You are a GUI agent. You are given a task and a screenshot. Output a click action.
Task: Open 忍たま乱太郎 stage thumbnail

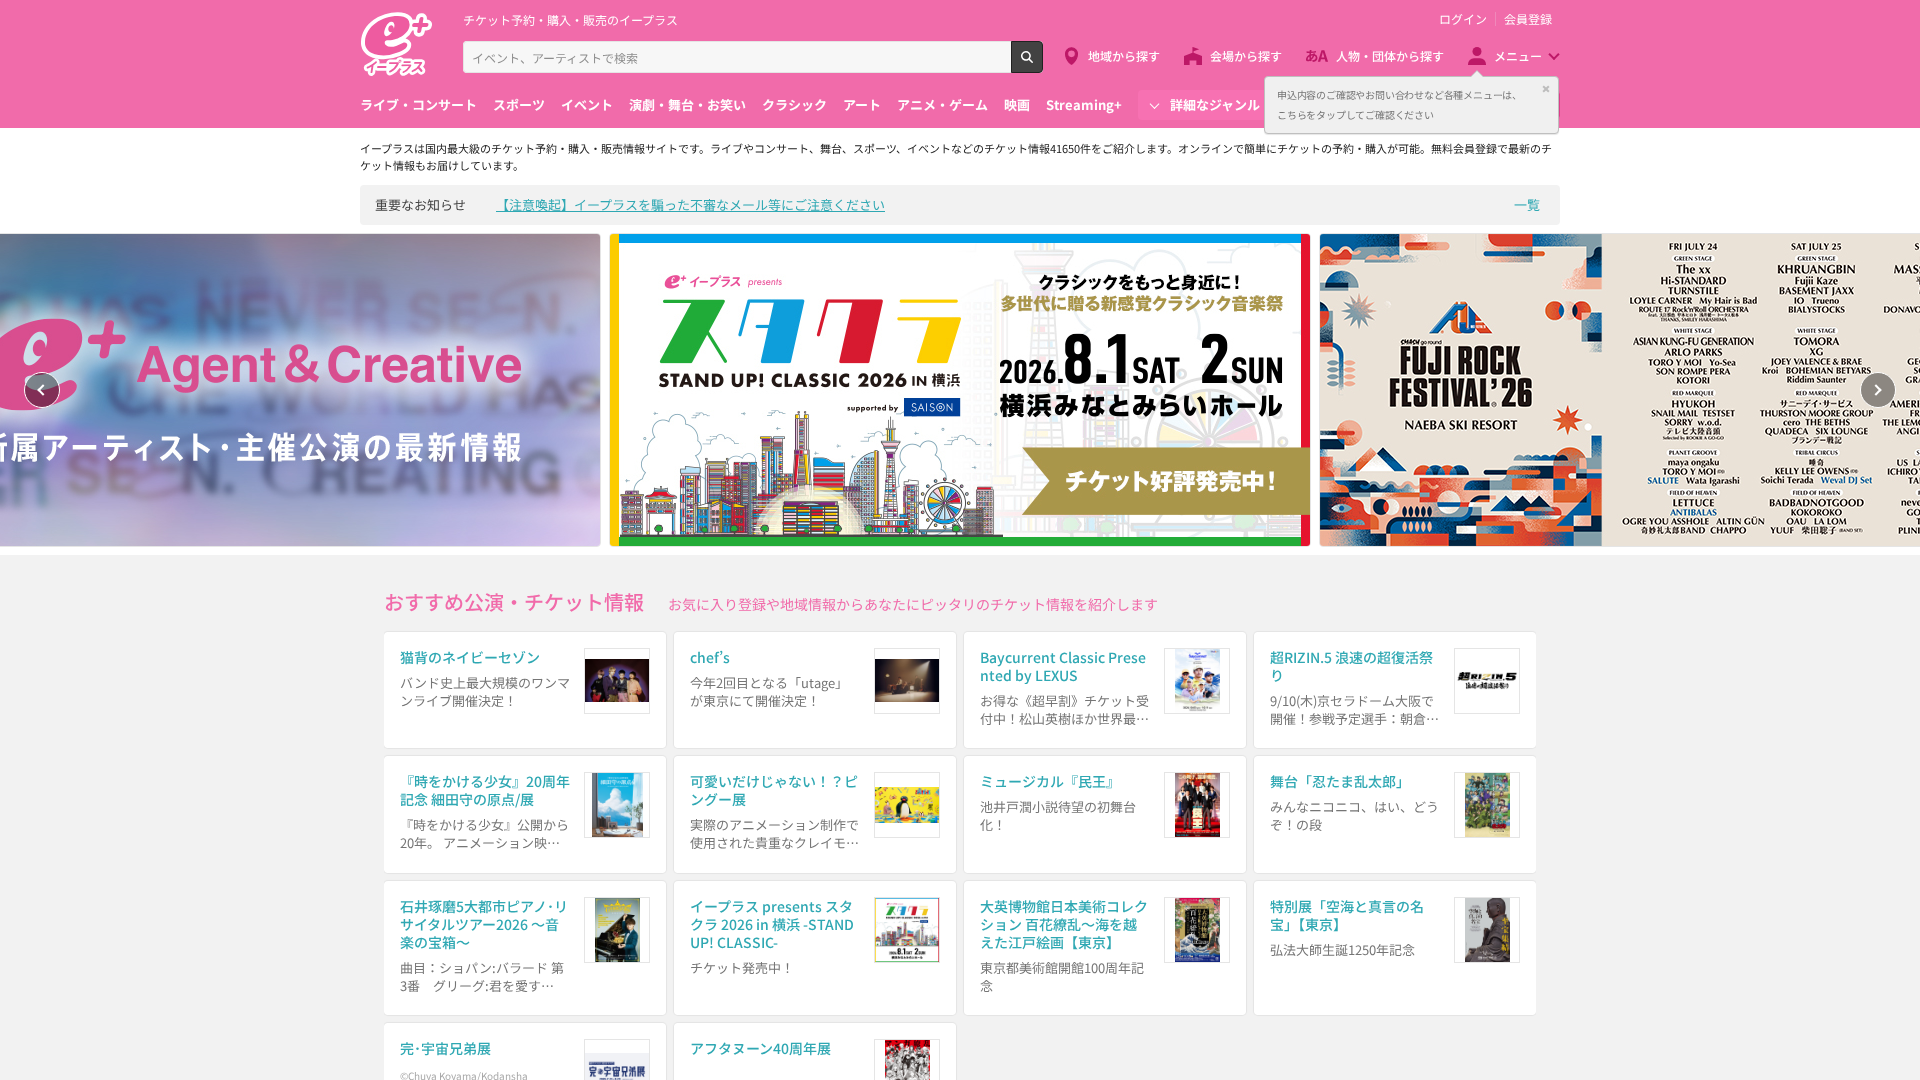point(1487,805)
